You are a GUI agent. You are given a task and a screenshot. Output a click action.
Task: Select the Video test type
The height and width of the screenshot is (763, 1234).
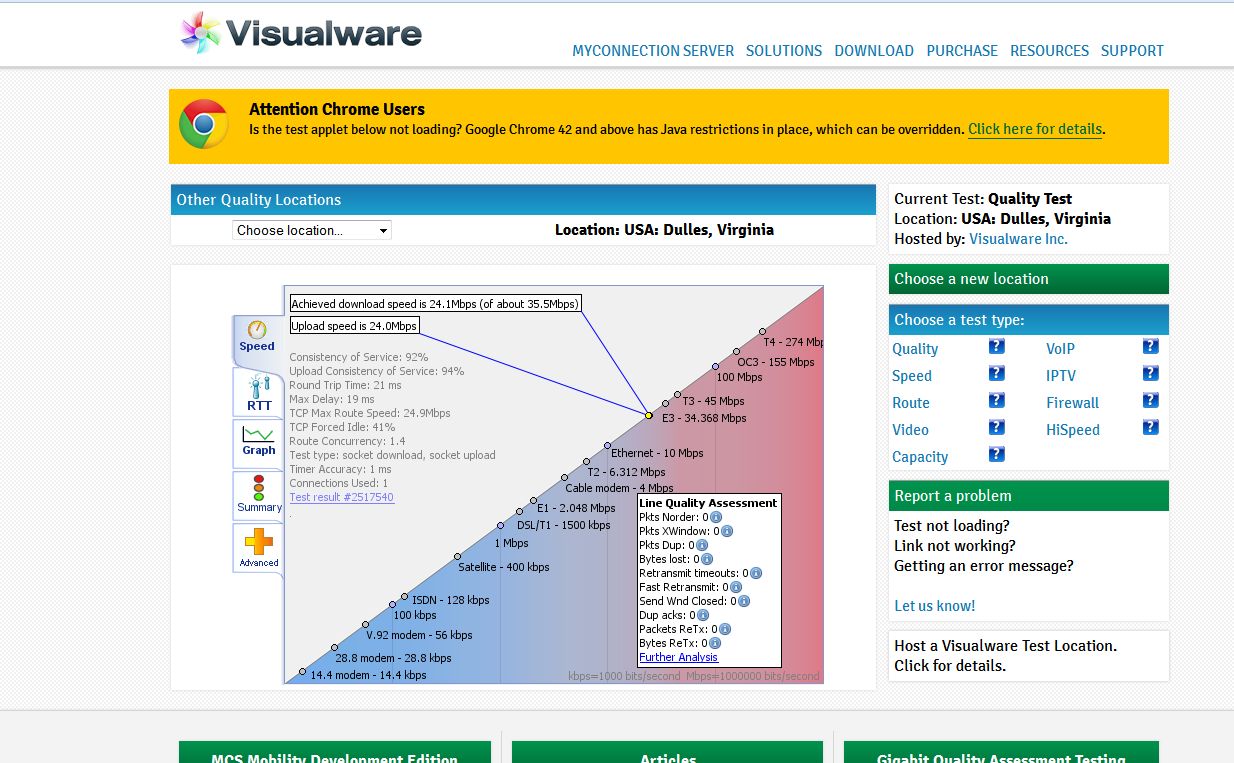coord(910,430)
